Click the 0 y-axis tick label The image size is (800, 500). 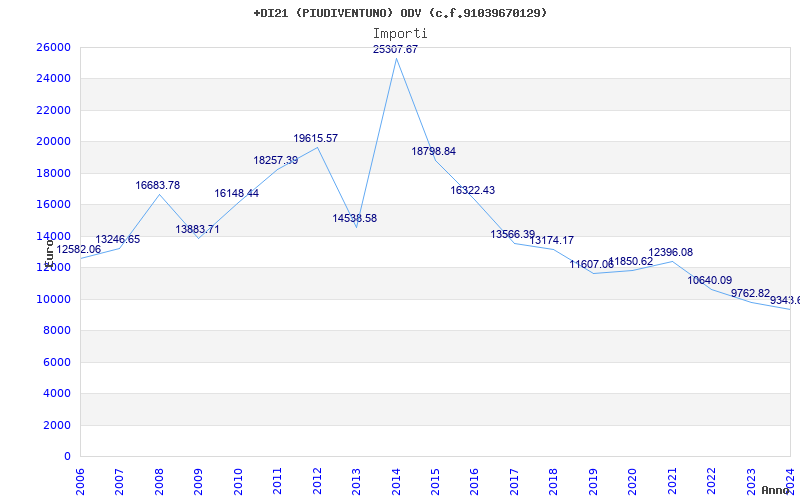(x=67, y=457)
